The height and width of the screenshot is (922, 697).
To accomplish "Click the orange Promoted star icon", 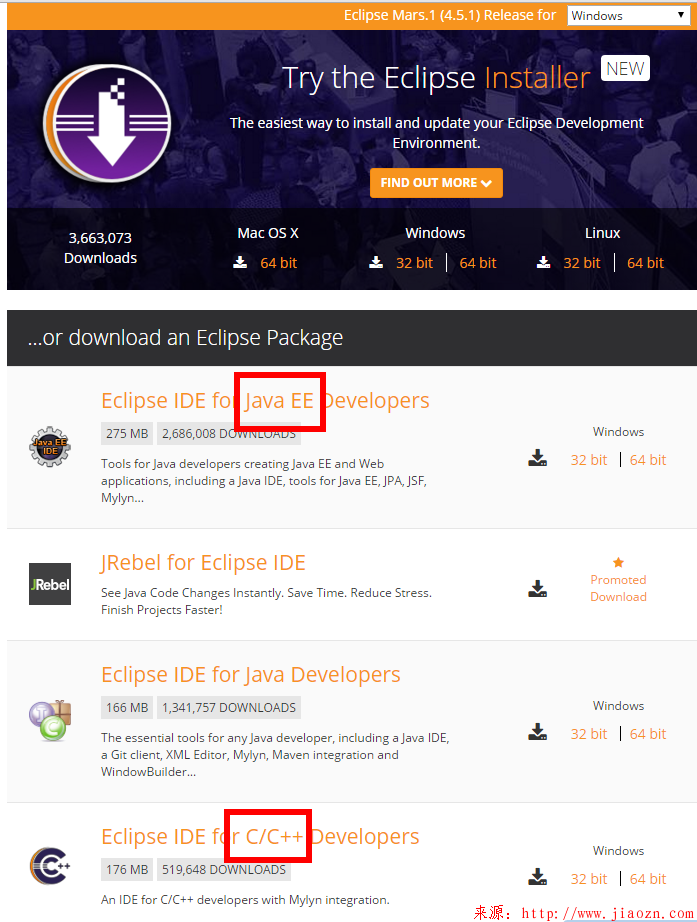I will pyautogui.click(x=618, y=563).
